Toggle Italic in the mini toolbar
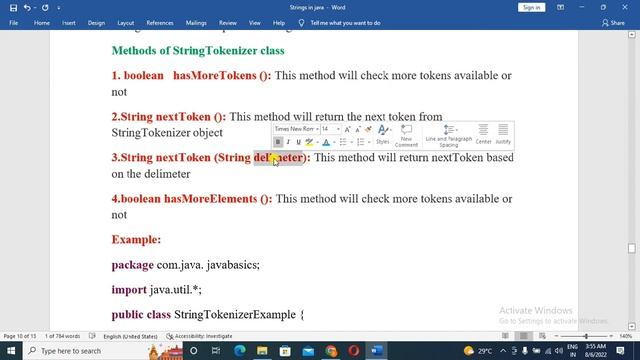The height and width of the screenshot is (360, 640). 288,142
